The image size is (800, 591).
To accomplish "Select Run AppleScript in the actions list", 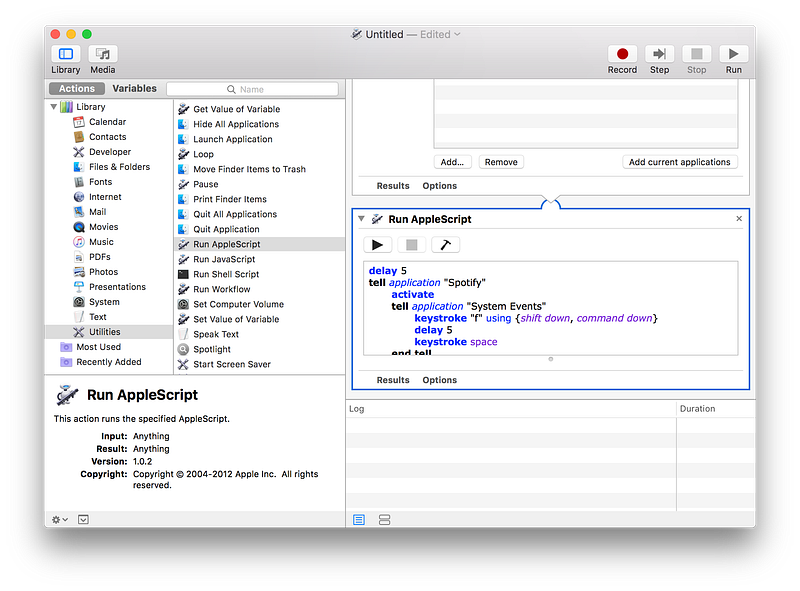I will pyautogui.click(x=260, y=244).
